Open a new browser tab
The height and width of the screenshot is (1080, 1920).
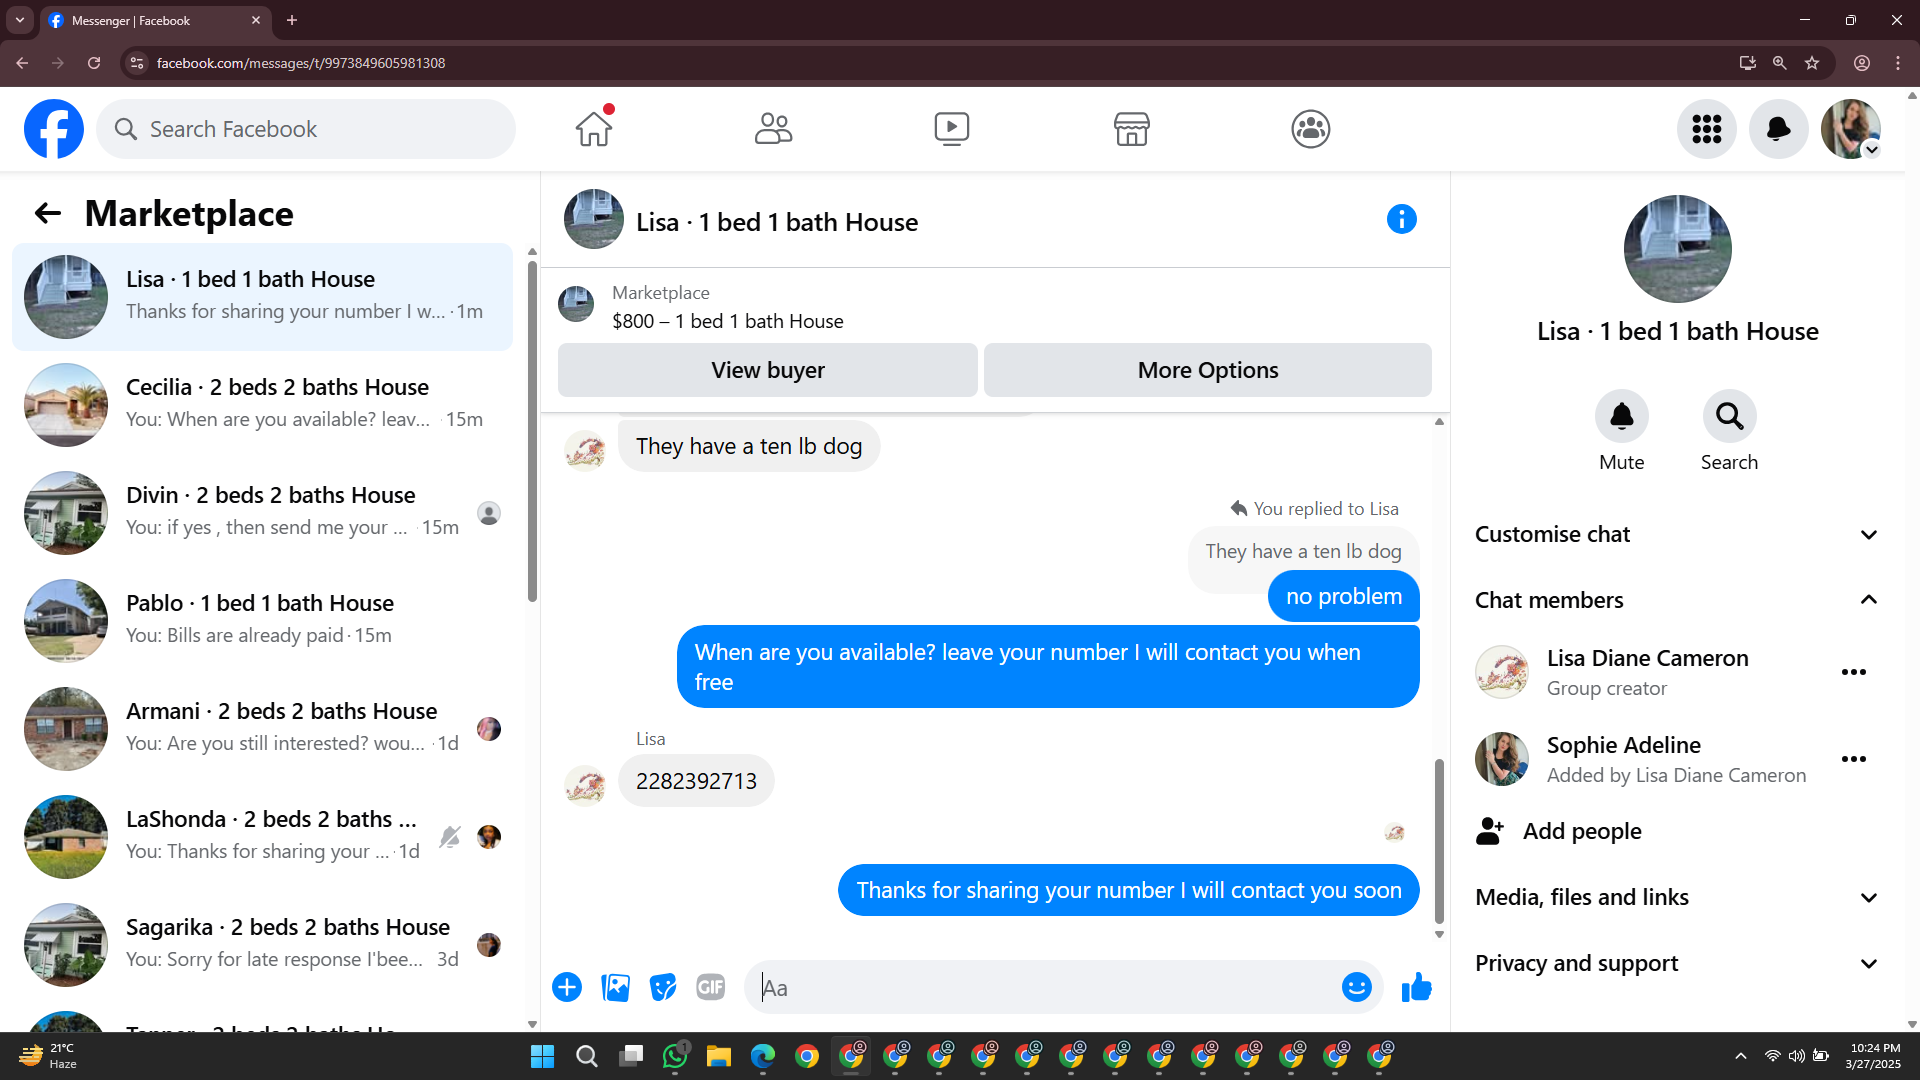point(292,20)
